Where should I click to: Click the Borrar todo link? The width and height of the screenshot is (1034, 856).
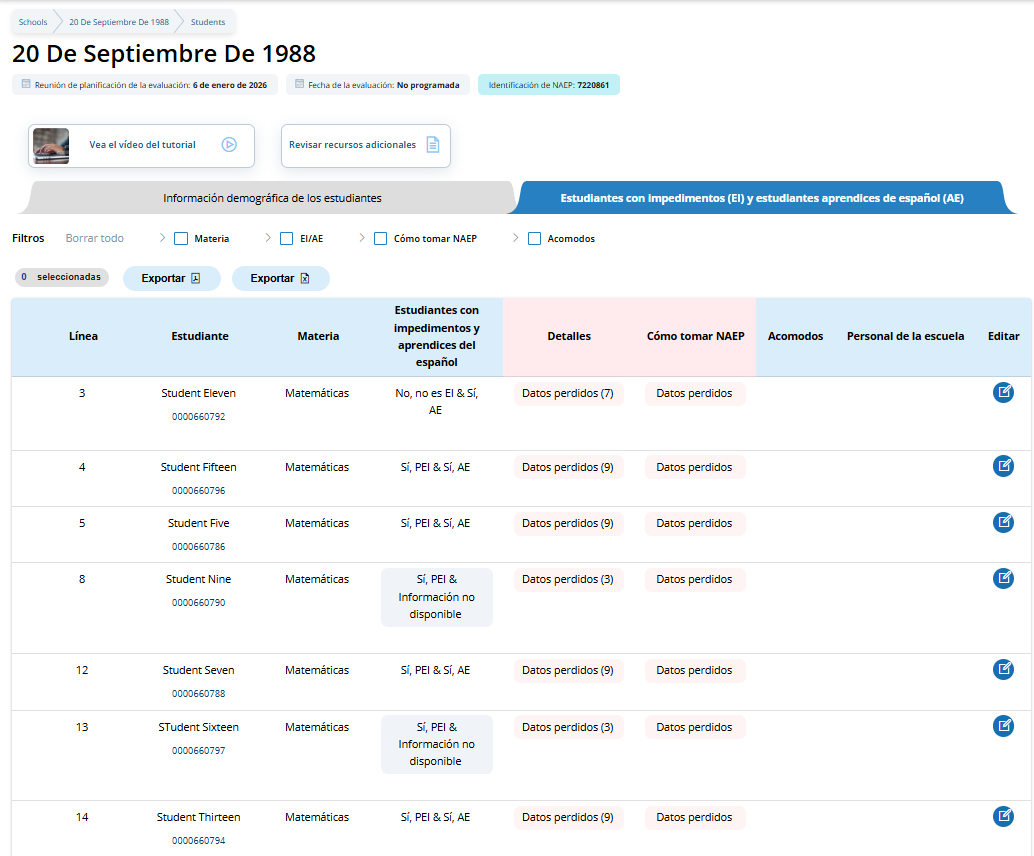pos(95,239)
